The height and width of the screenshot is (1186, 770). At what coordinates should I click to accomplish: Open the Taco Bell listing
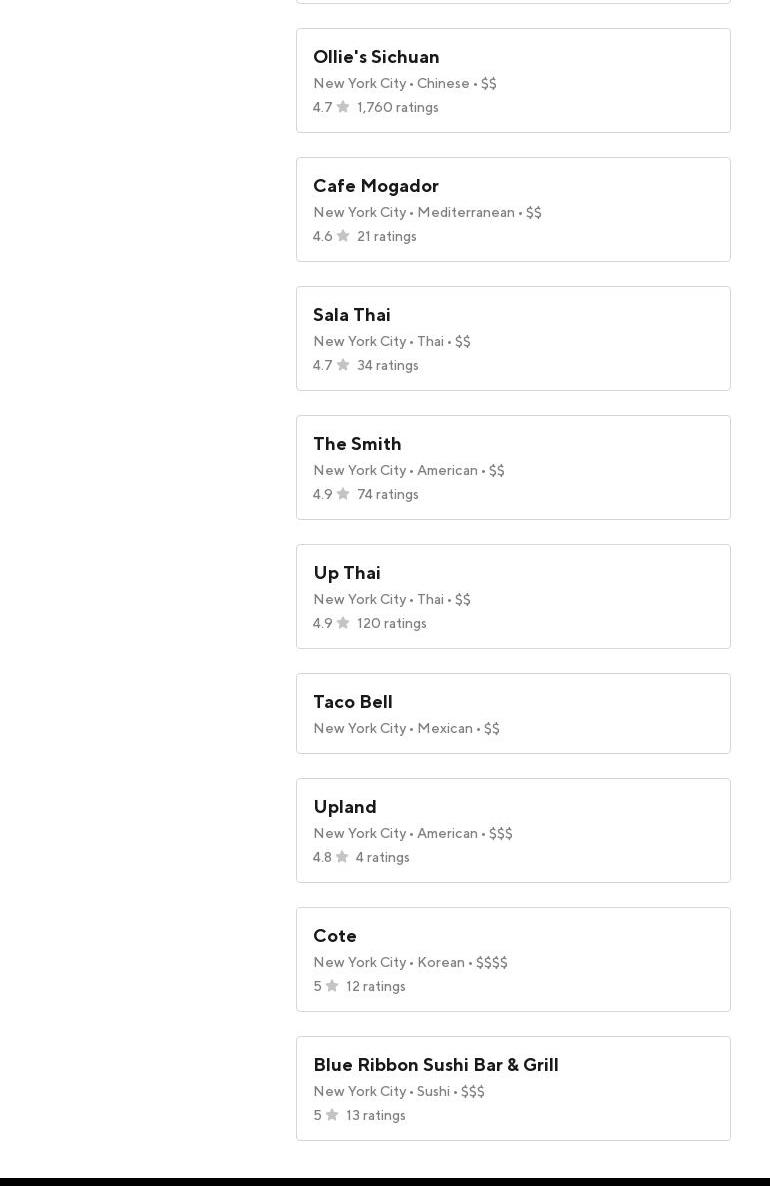353,702
